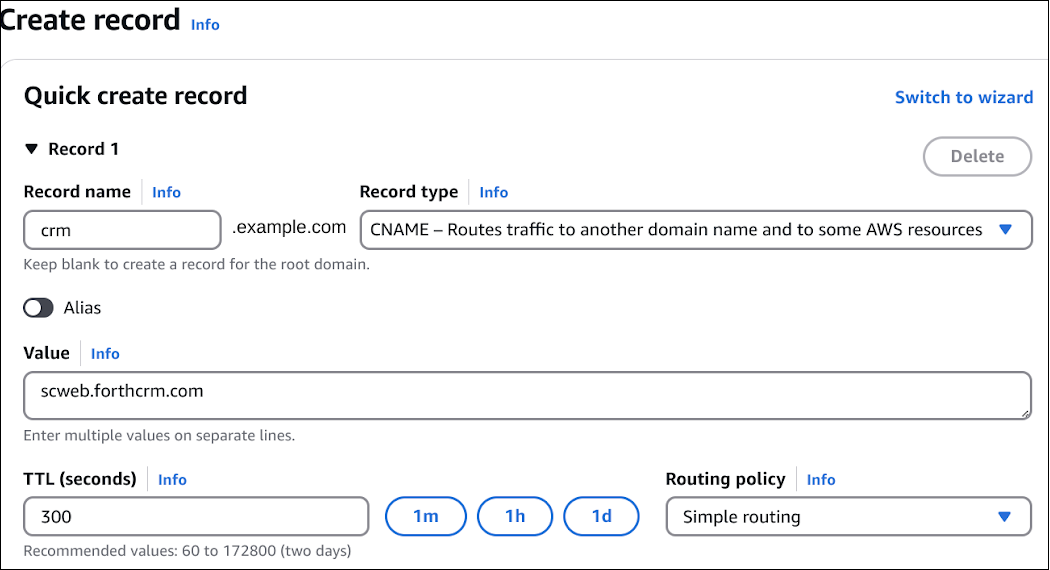Viewport: 1050px width, 570px height.
Task: Click the Value box with scweb.forthcrm.com
Action: point(526,395)
